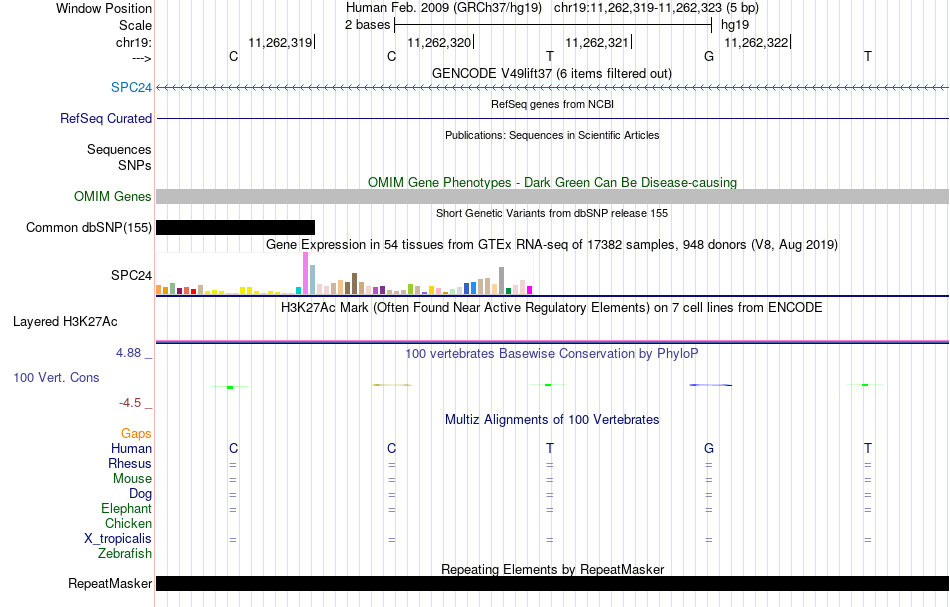The width and height of the screenshot is (950, 607).
Task: Select the Human species label
Action: coord(131,448)
